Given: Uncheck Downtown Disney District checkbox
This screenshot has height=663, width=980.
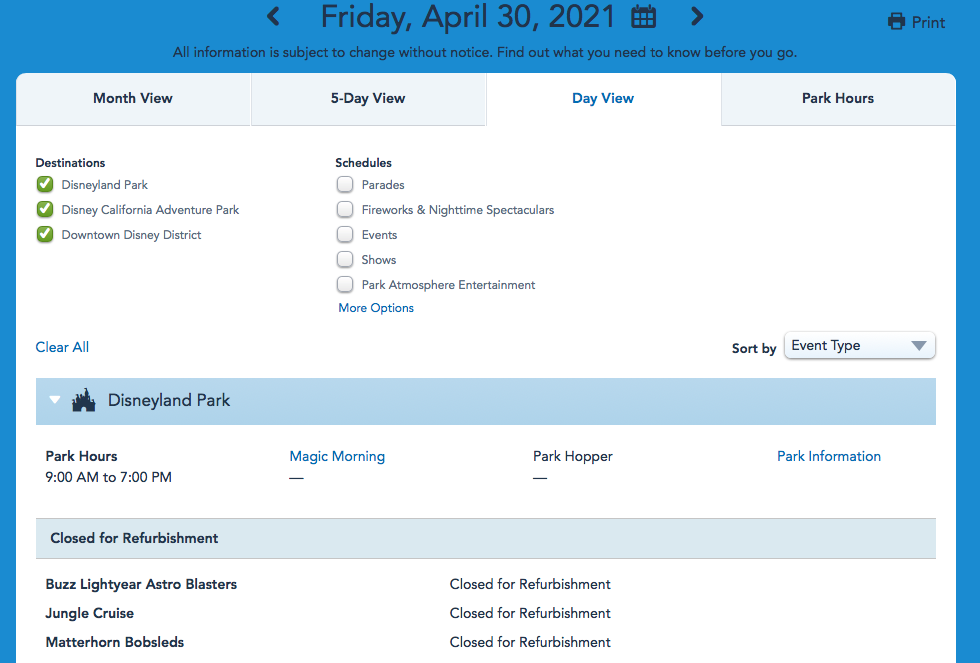Looking at the screenshot, I should tap(45, 234).
